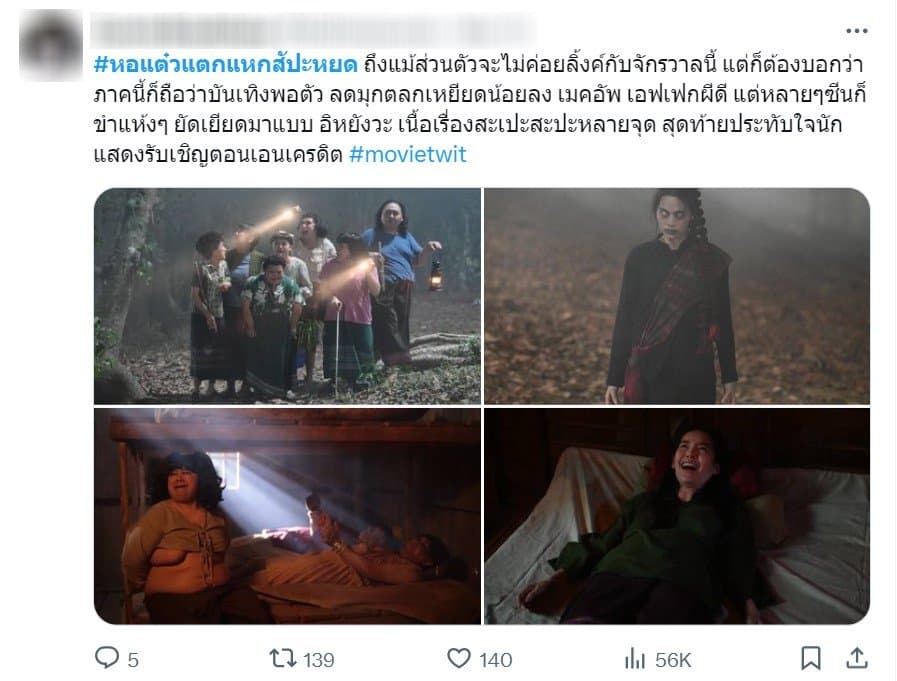Click the tweet body text
Image resolution: width=897 pixels, height=681 pixels.
click(x=481, y=109)
